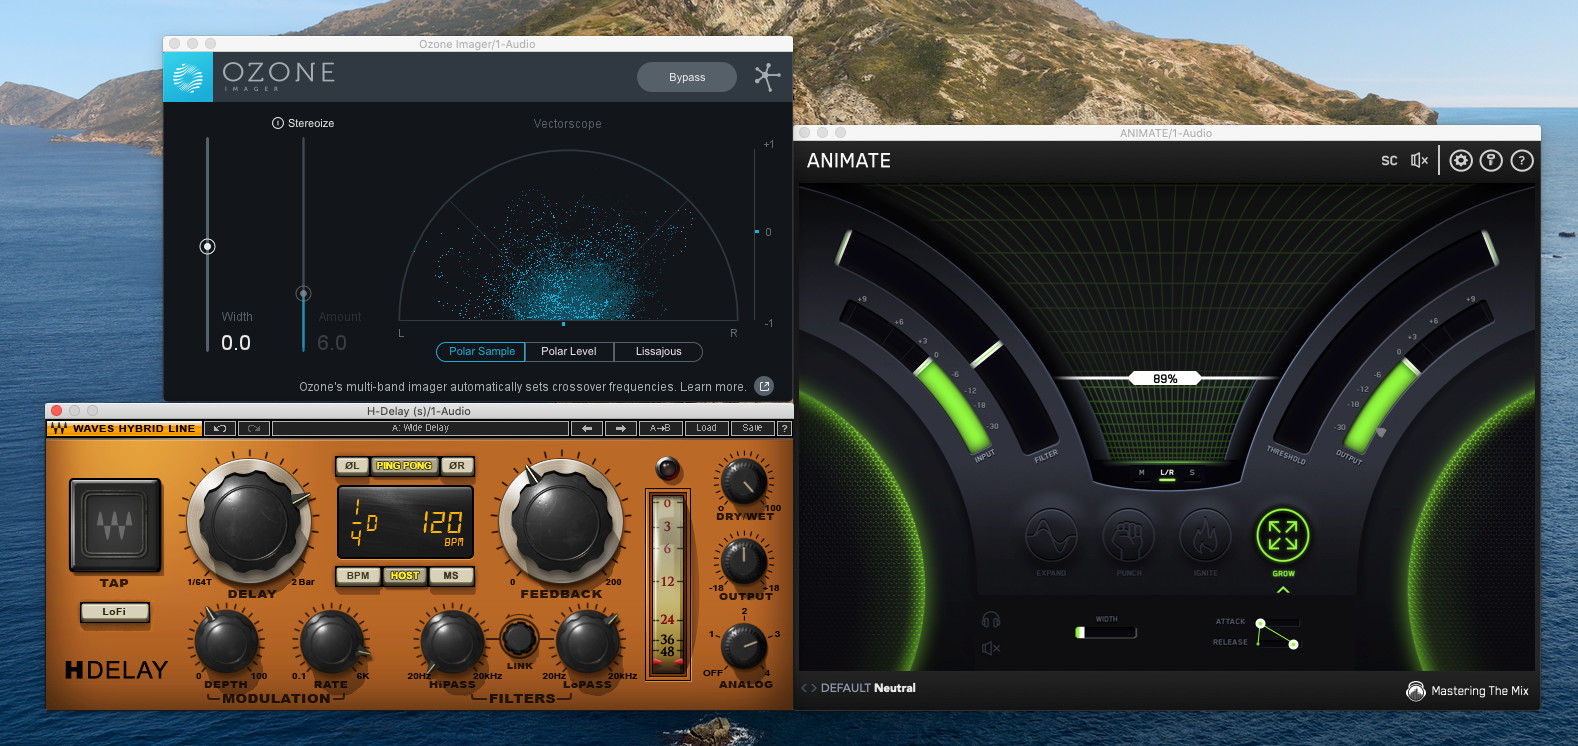Screen dimensions: 1578x746
Task: Click the RELEASE envelope handle
Action: click(1293, 644)
